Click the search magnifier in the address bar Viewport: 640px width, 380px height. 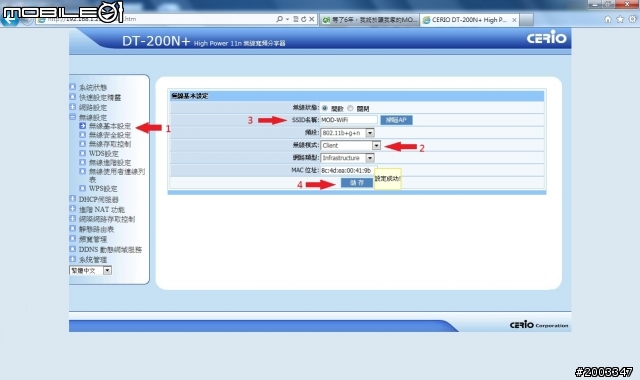280,19
